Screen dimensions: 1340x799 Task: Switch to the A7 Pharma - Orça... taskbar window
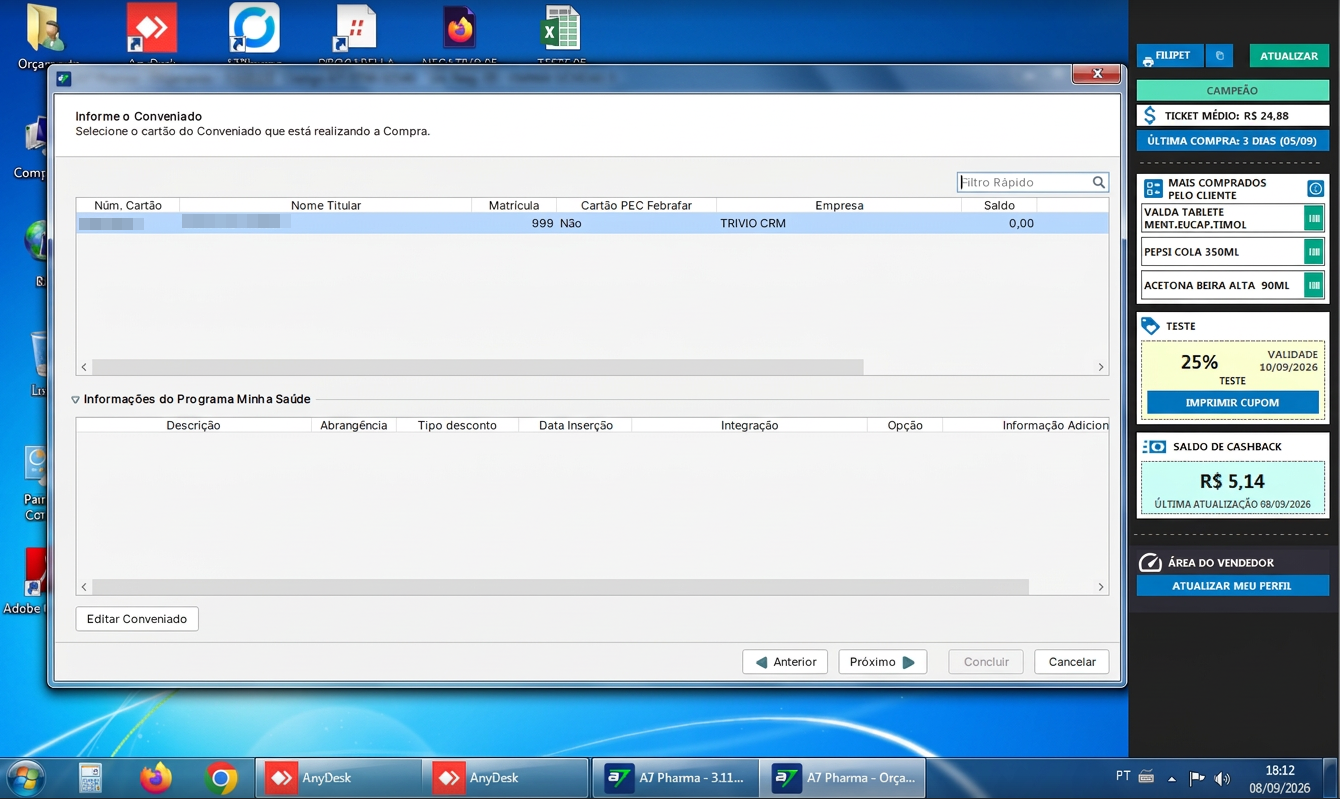coord(842,777)
